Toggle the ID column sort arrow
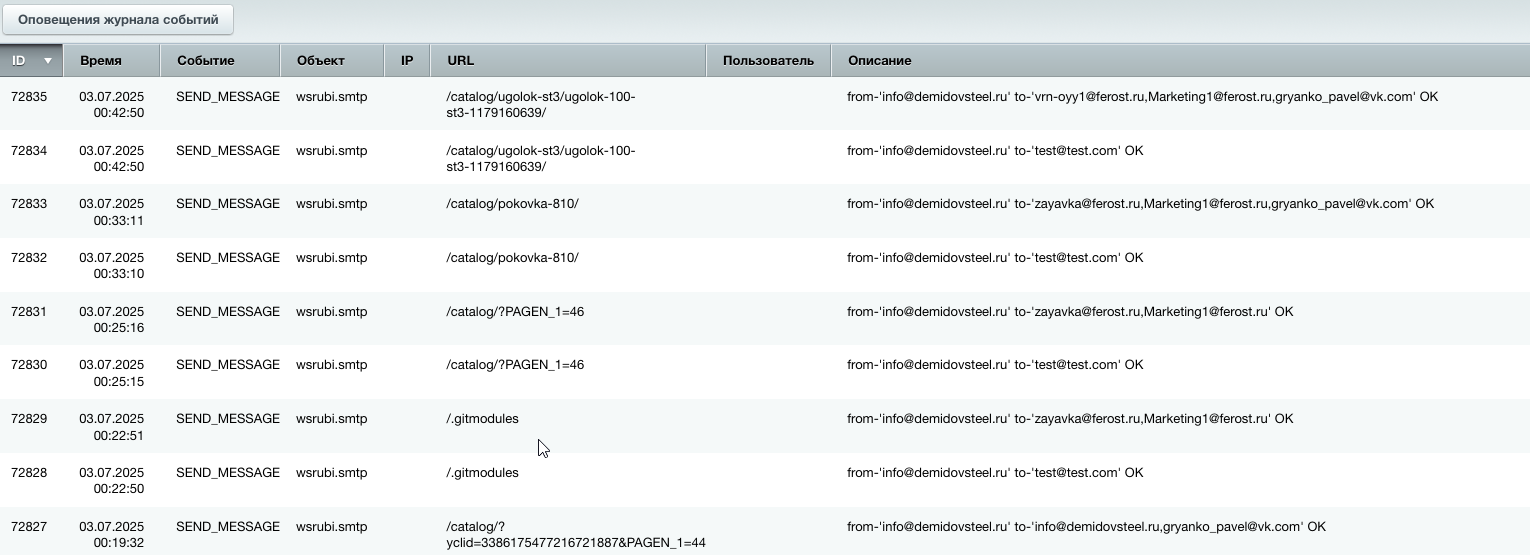This screenshot has width=1530, height=555. [48, 61]
